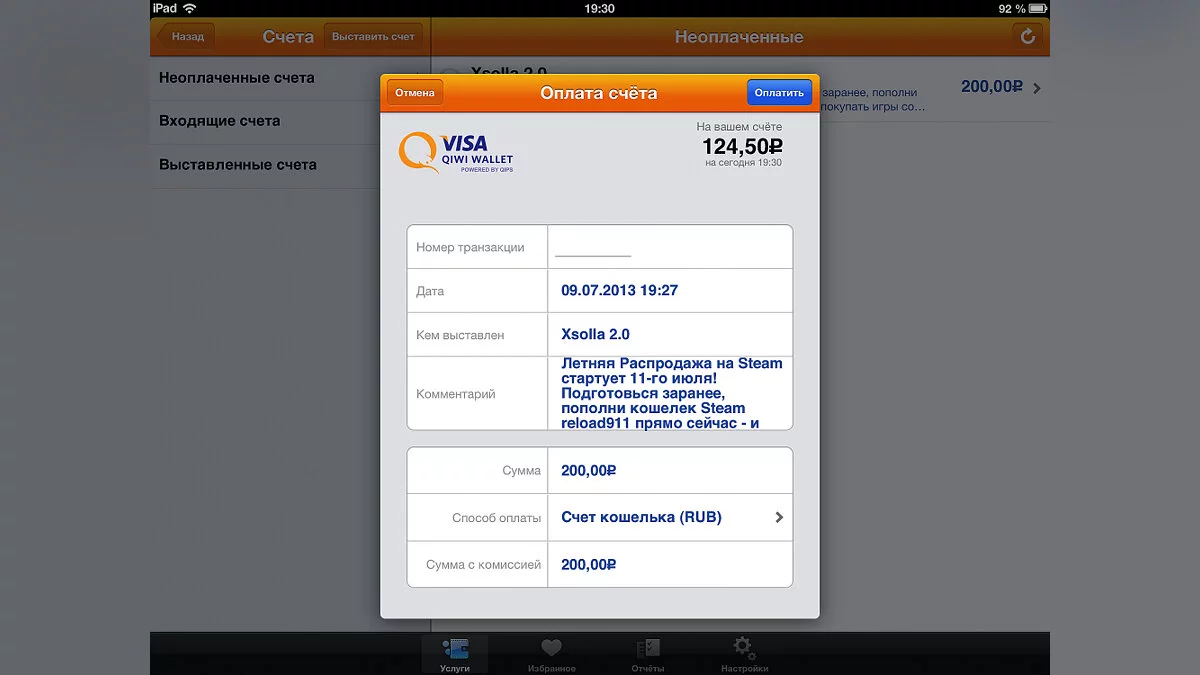The height and width of the screenshot is (675, 1200).
Task: Open the Настройки tab
Action: tap(744, 655)
